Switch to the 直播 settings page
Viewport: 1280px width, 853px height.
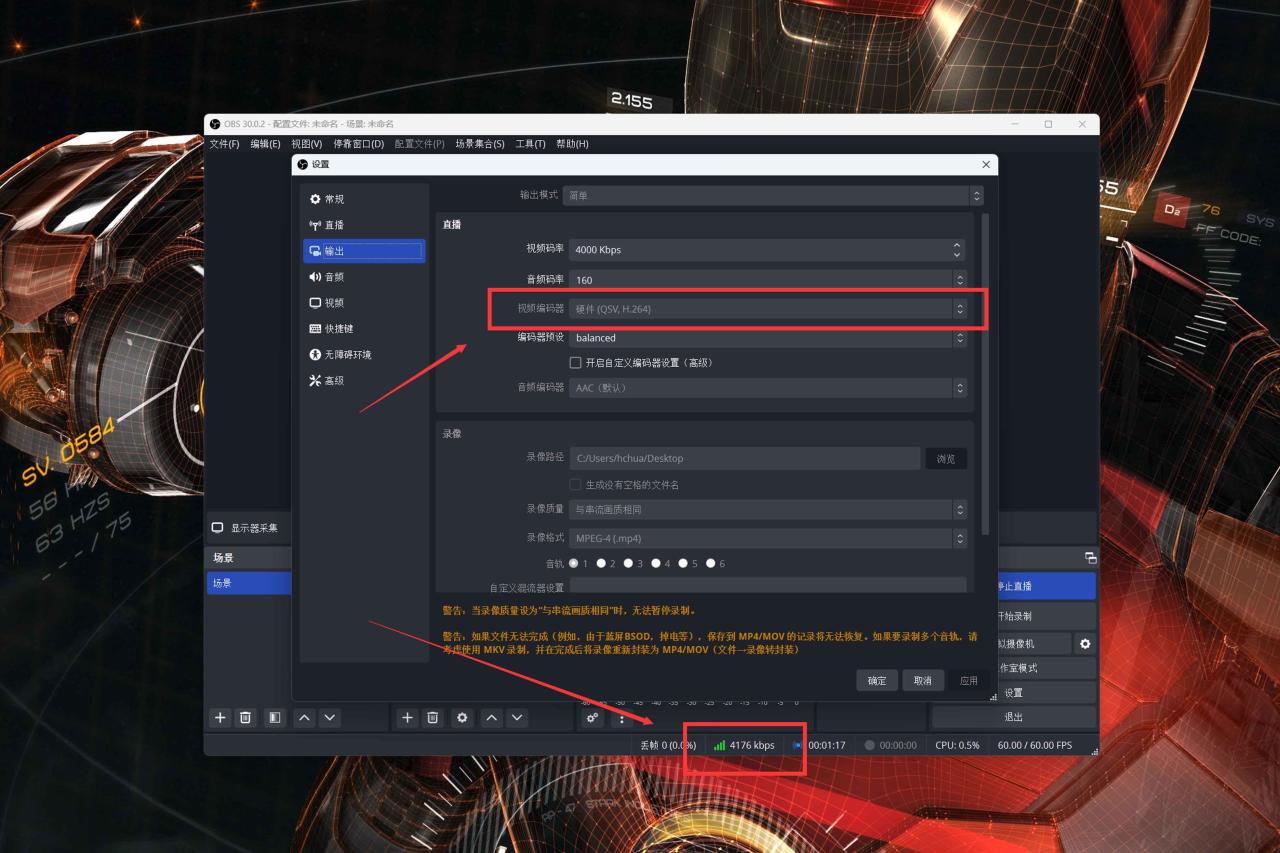point(364,225)
